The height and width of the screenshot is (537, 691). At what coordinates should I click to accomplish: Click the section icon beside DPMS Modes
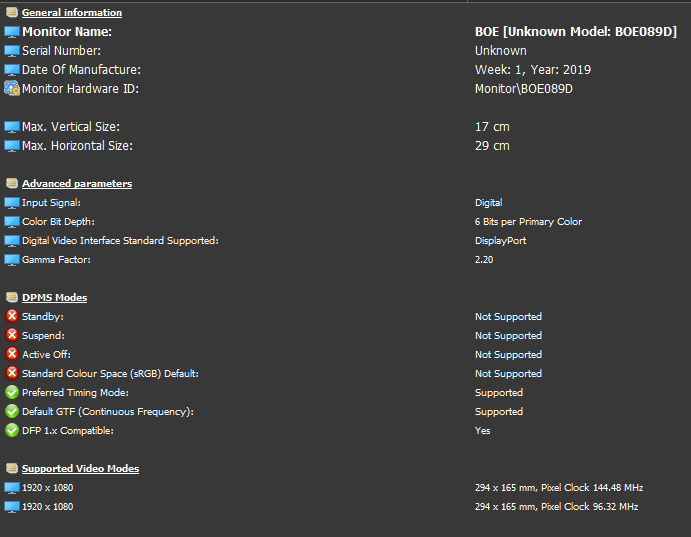(12, 297)
